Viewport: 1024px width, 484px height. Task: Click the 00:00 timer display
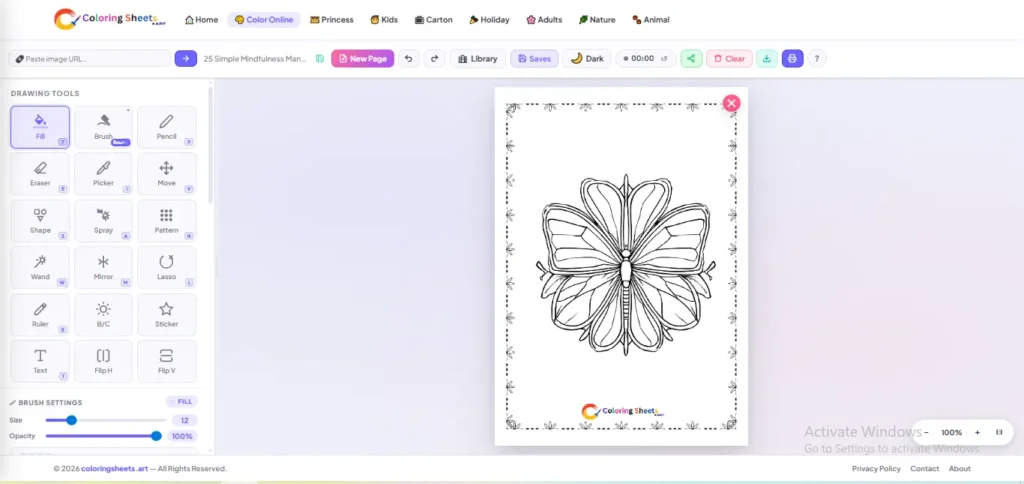coord(643,59)
